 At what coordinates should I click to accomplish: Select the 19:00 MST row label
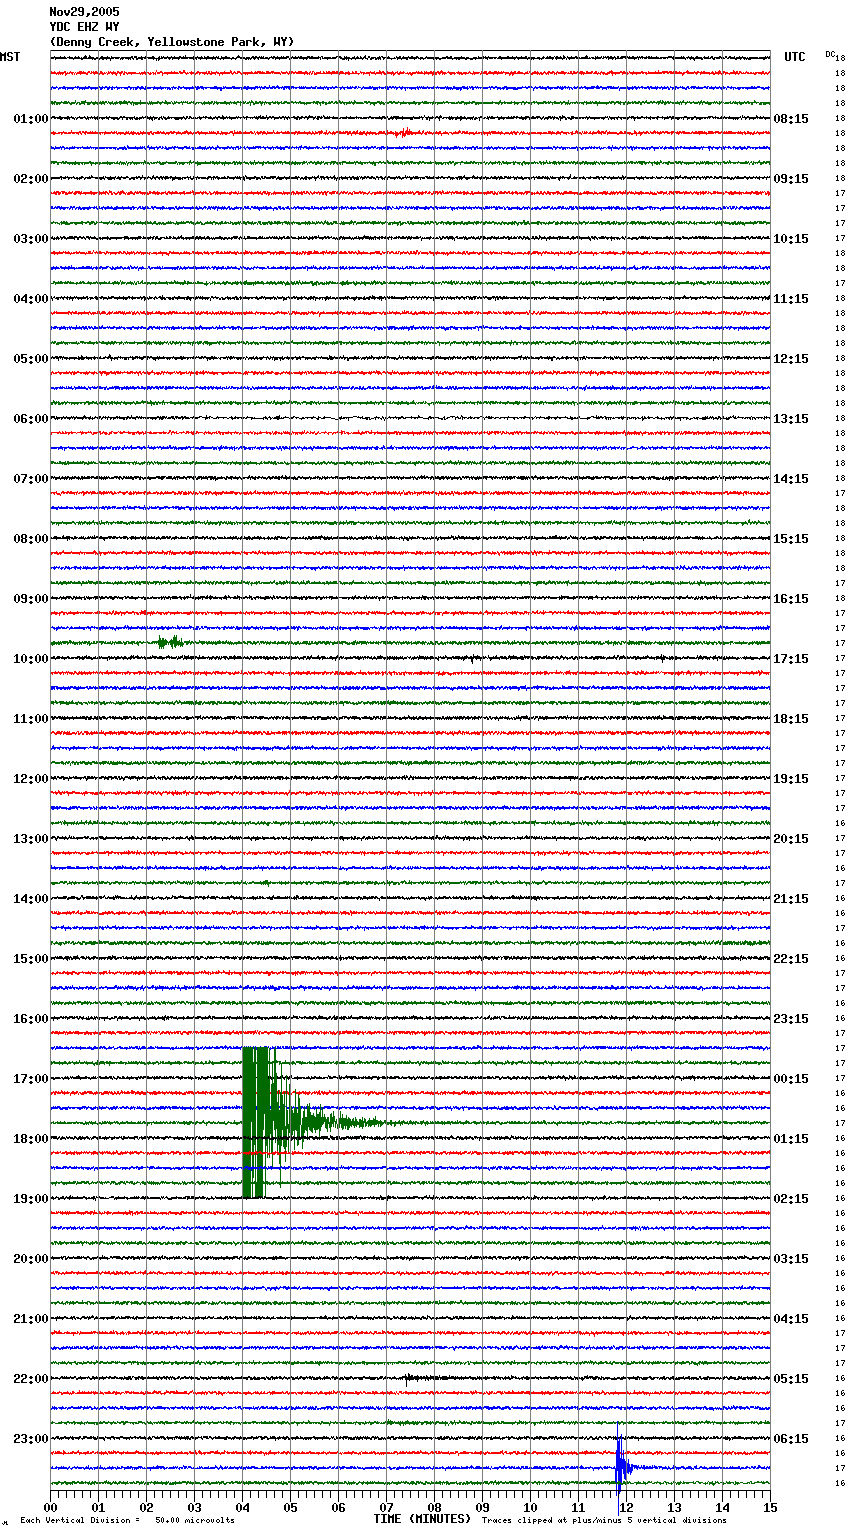coord(31,1199)
